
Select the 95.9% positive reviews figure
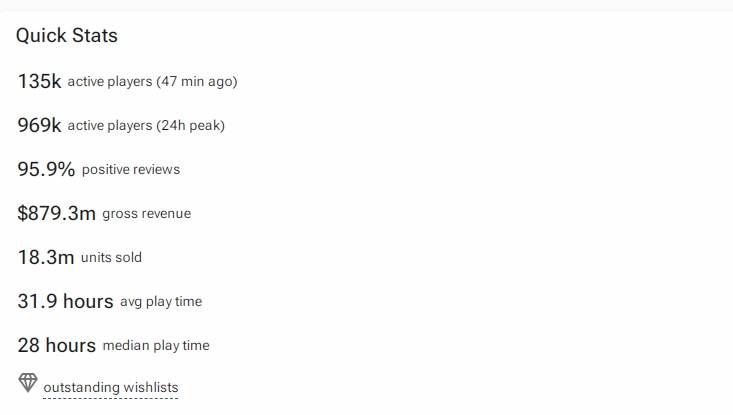pyautogui.click(x=46, y=169)
